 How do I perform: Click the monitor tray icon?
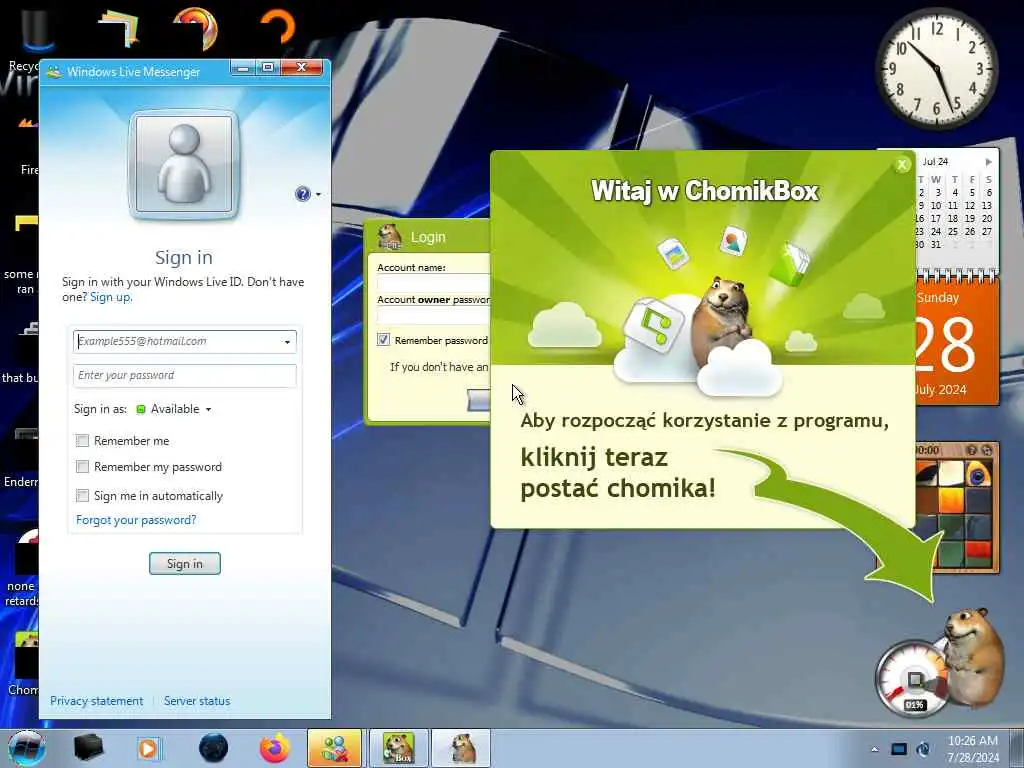[x=899, y=749]
